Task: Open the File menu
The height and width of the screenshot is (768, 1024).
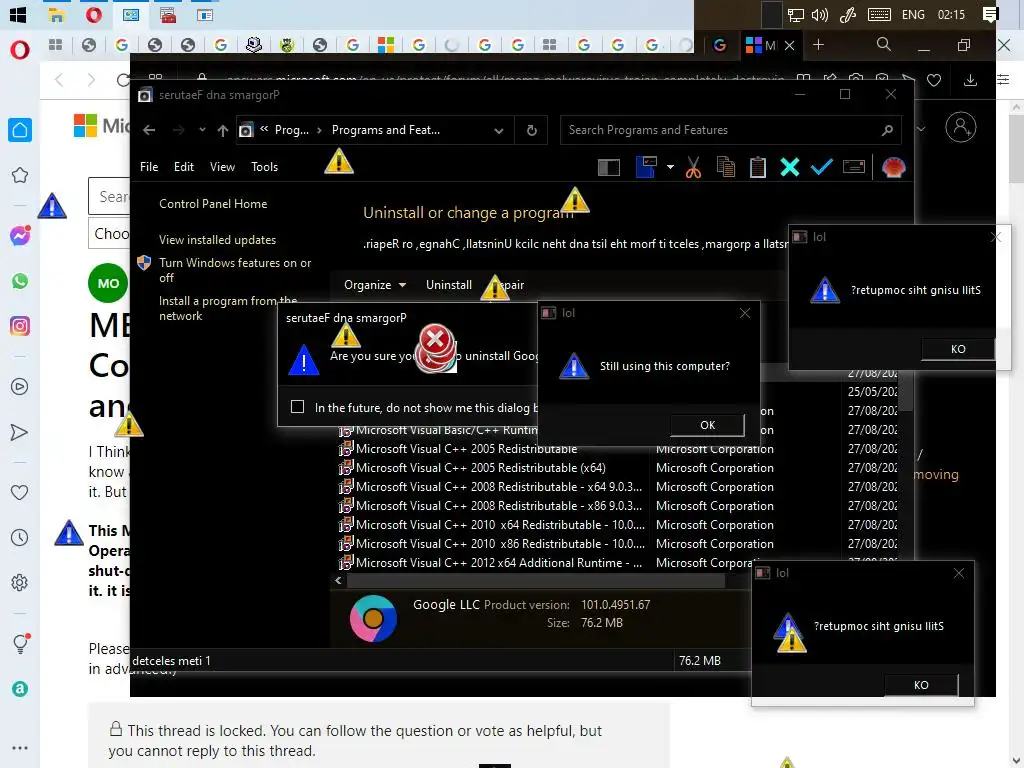Action: point(149,167)
